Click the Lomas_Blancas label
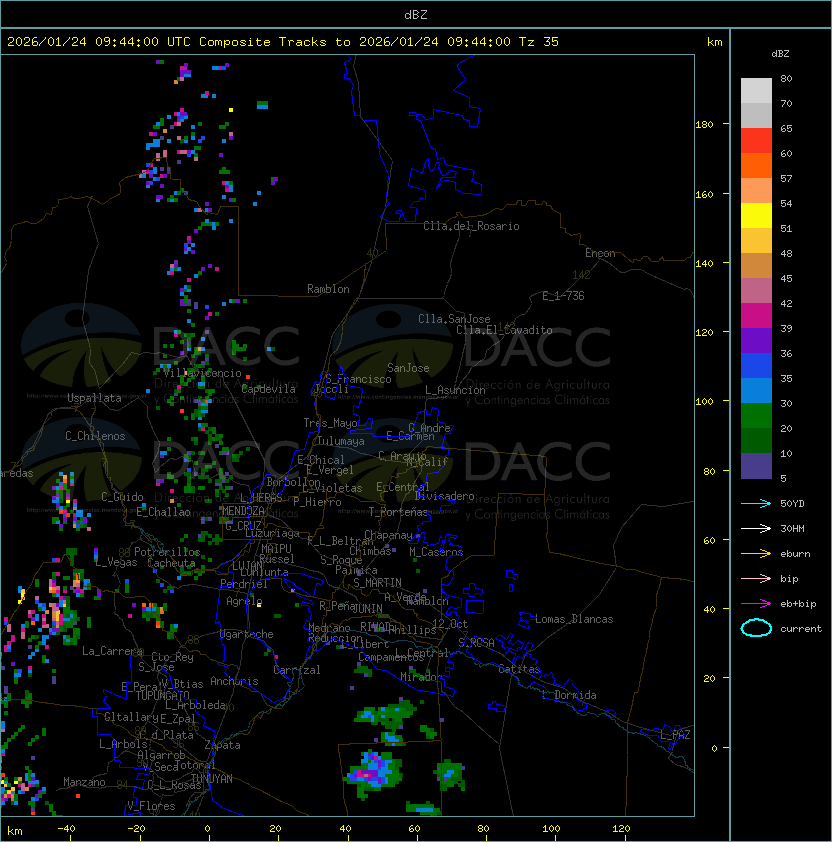The width and height of the screenshot is (832, 842). (x=574, y=619)
